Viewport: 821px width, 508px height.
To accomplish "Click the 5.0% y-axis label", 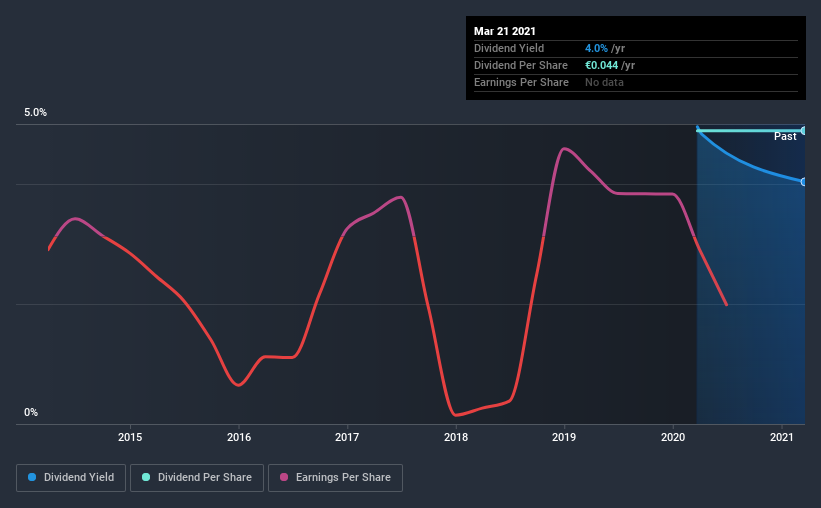I will (x=35, y=112).
